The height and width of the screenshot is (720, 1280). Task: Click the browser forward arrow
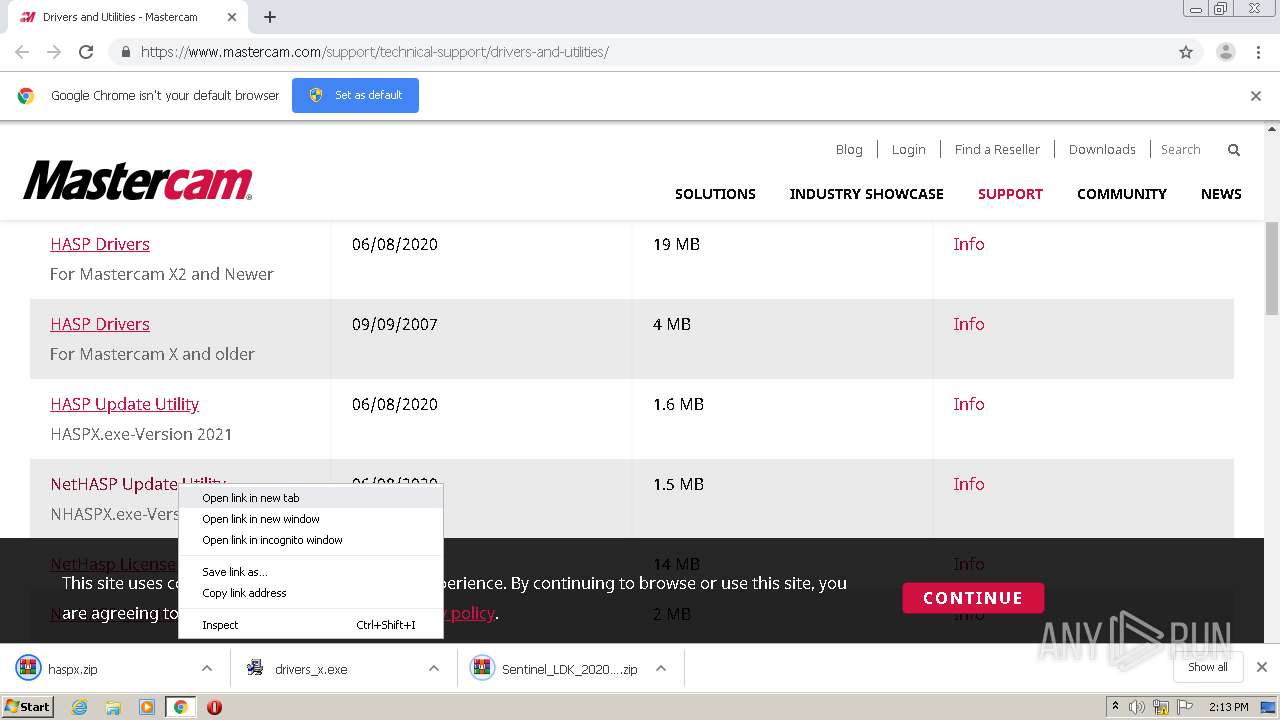(54, 52)
